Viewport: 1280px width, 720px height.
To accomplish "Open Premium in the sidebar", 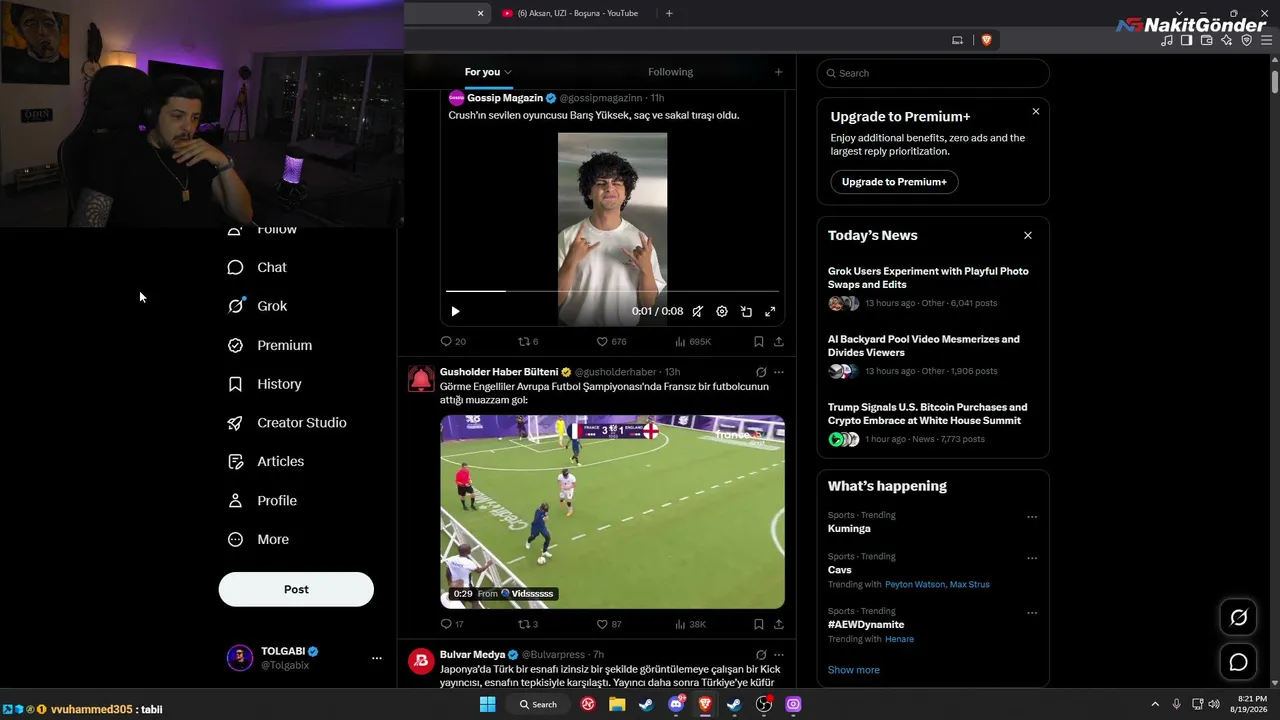I will pyautogui.click(x=270, y=345).
